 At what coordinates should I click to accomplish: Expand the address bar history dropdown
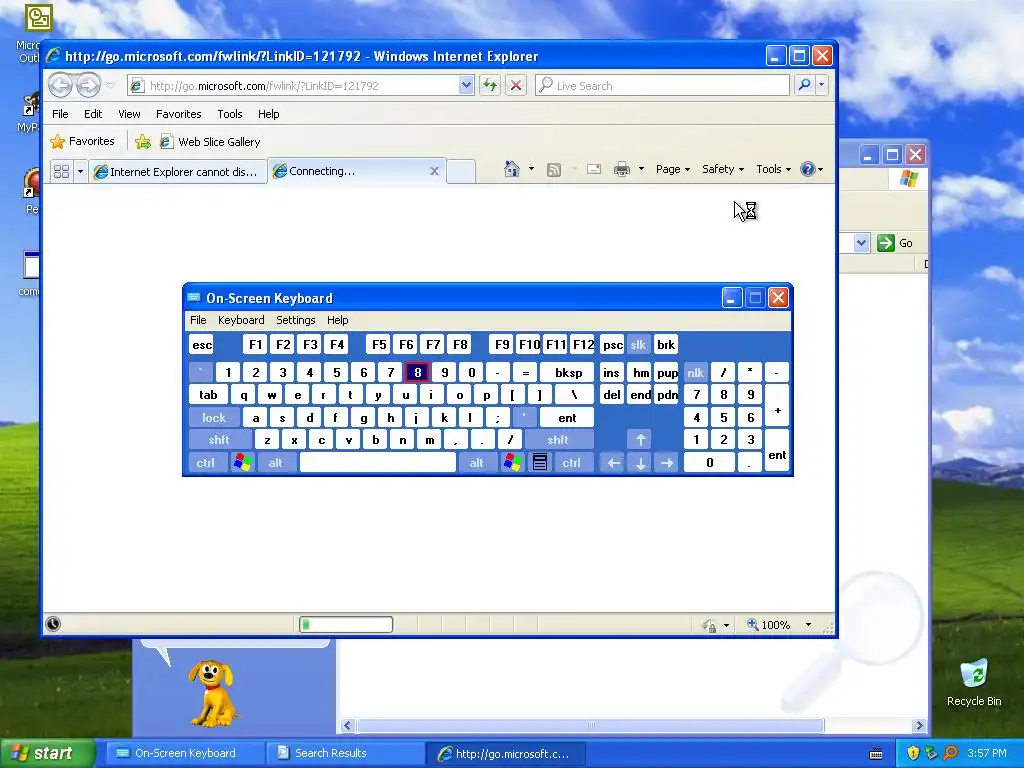point(466,85)
